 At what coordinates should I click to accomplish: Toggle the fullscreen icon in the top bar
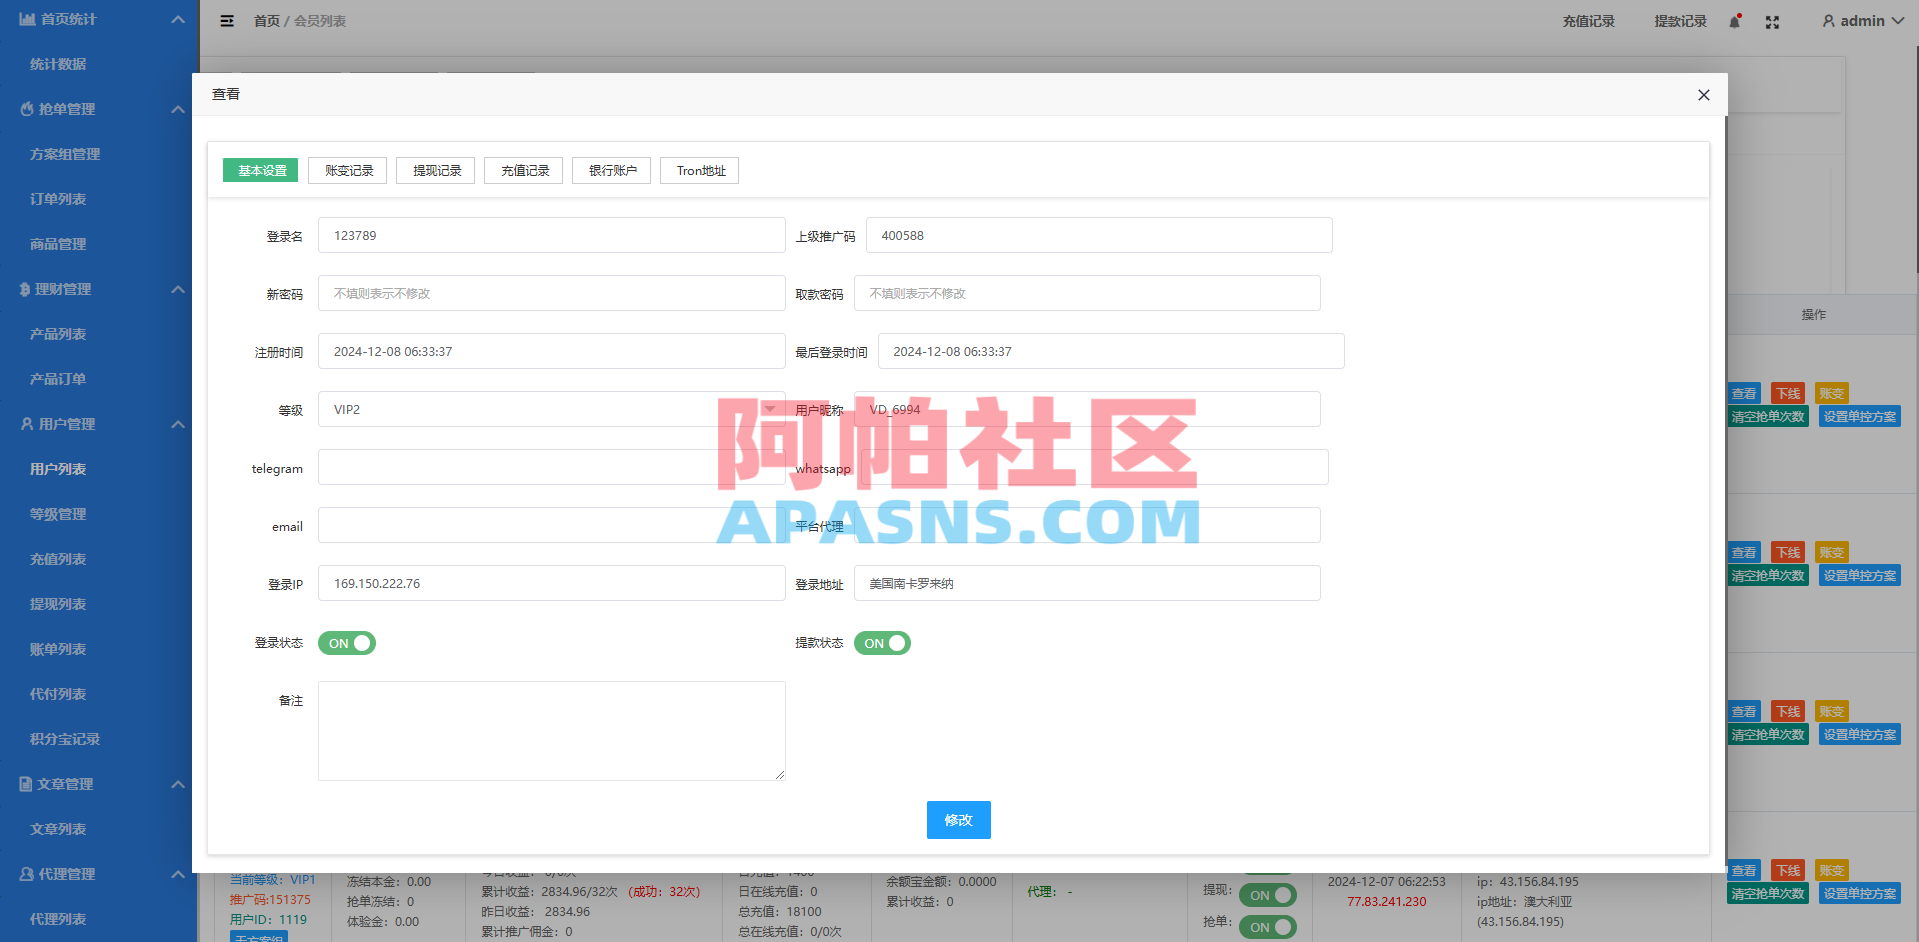(1772, 21)
